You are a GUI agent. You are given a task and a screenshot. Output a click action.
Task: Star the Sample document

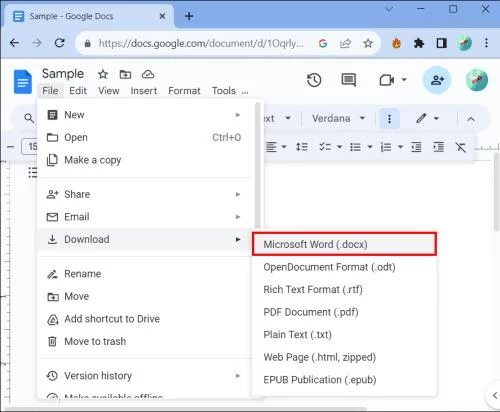(103, 74)
